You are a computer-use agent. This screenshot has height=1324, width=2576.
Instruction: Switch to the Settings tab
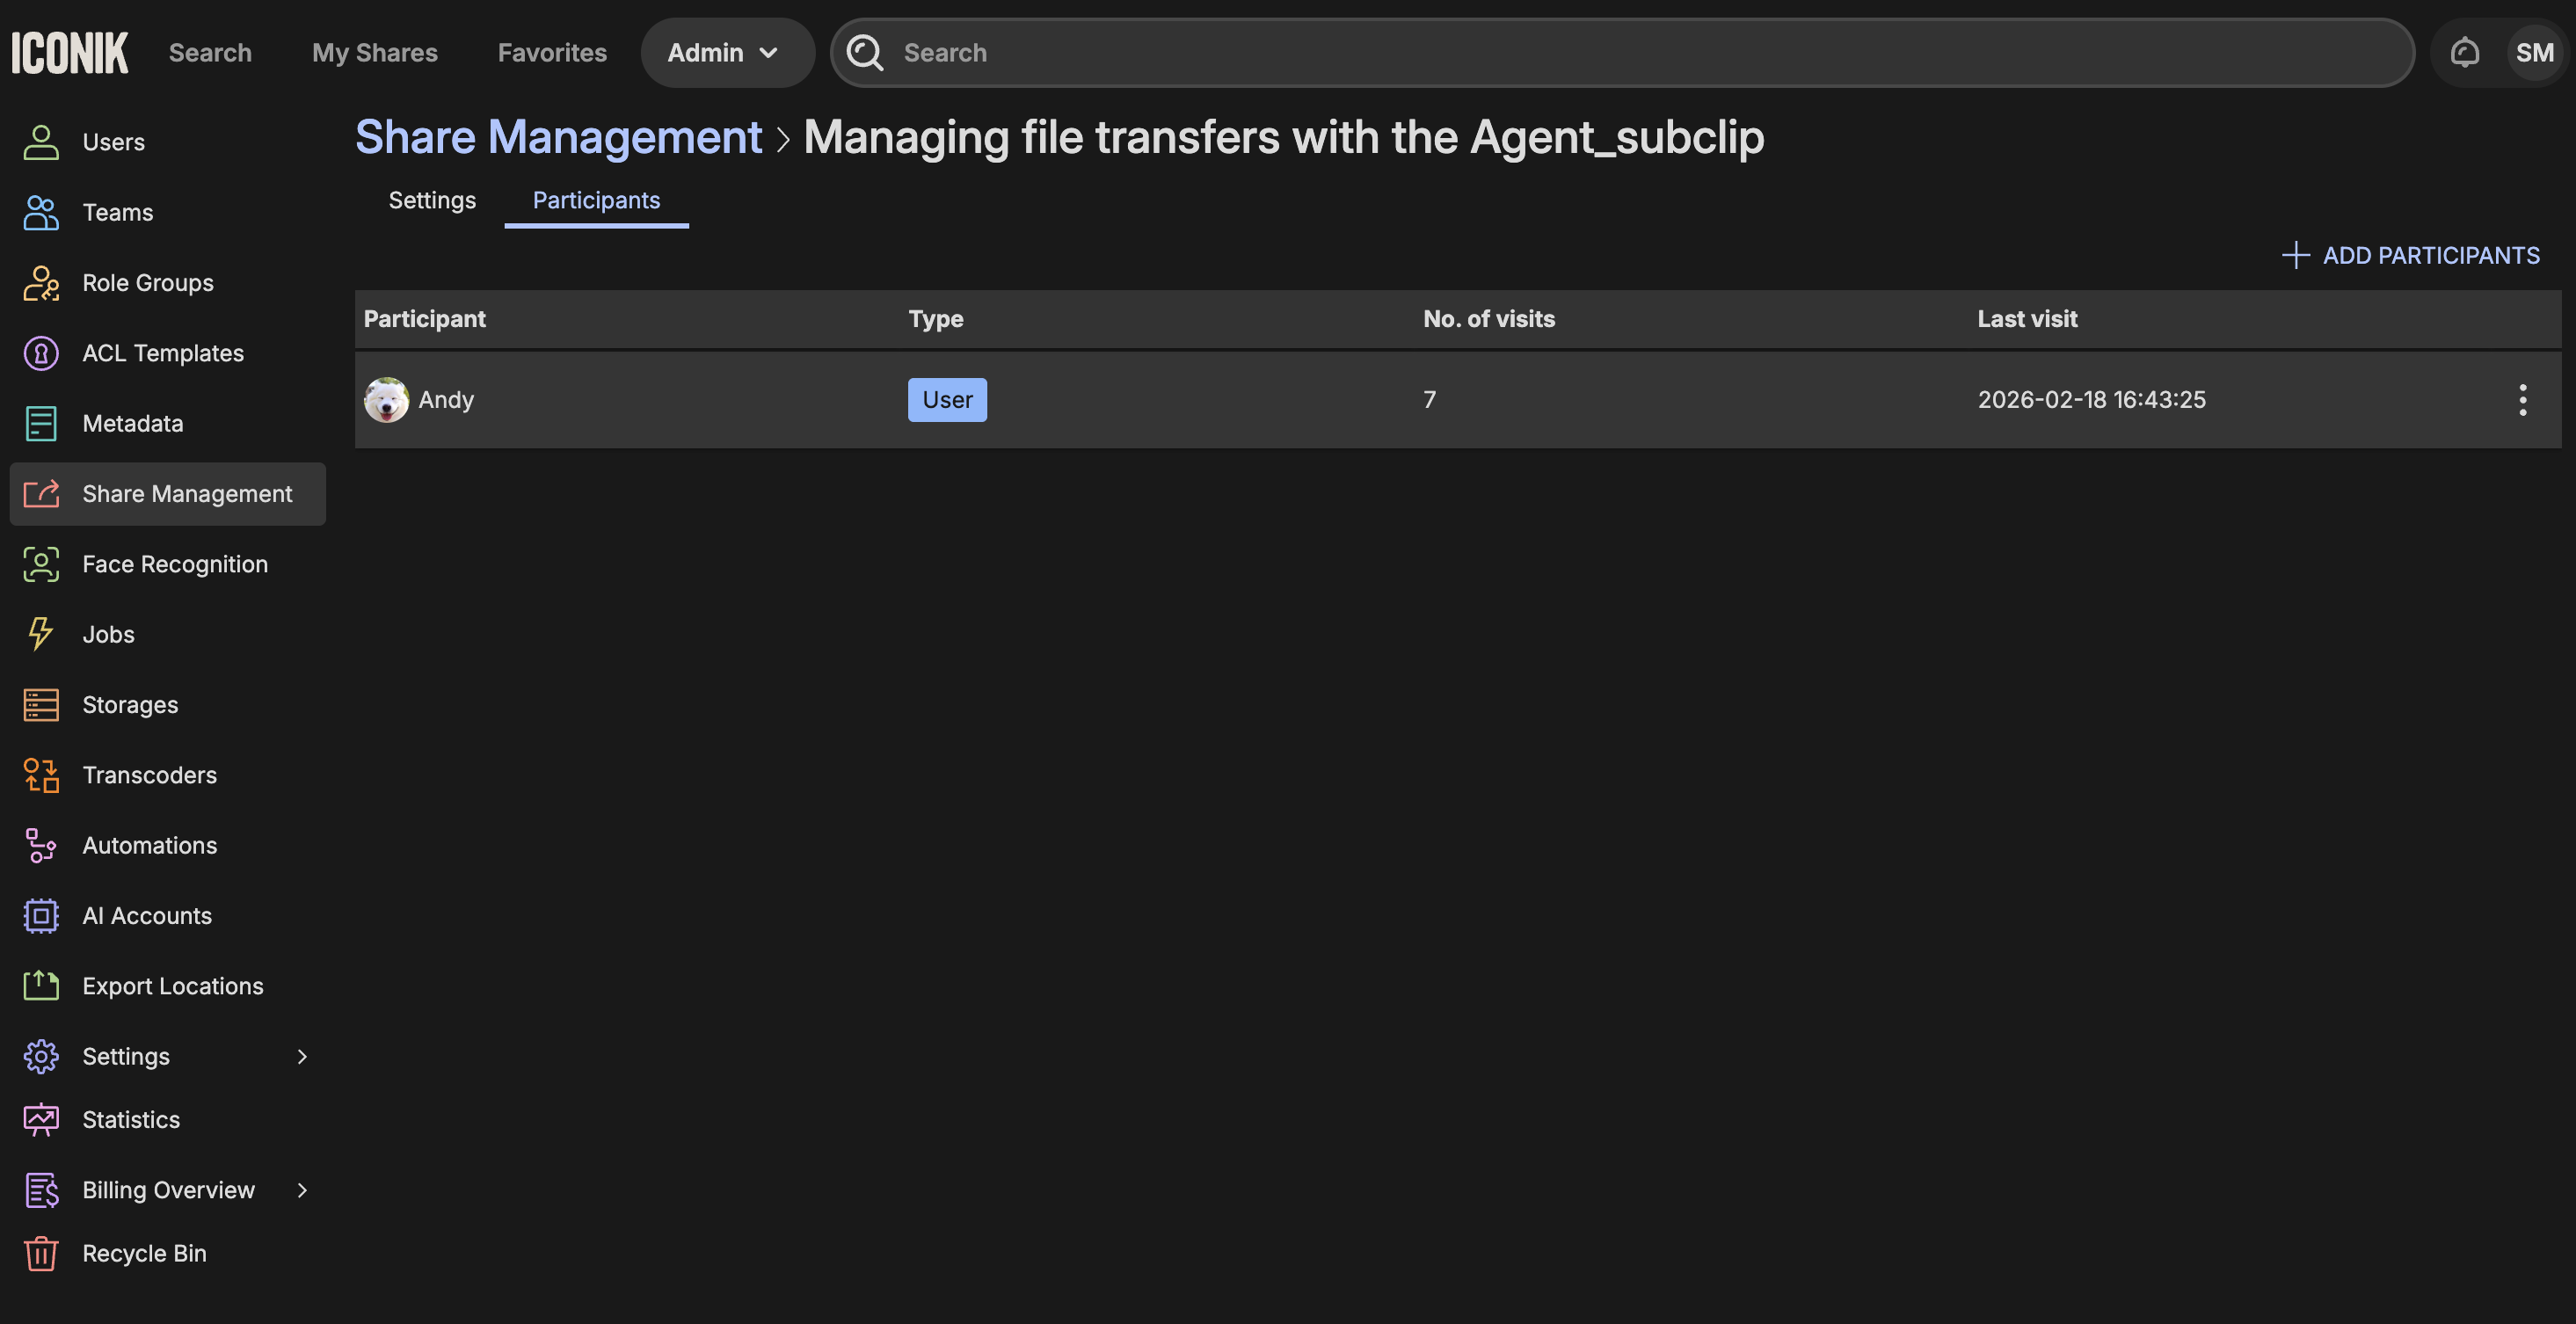432,200
